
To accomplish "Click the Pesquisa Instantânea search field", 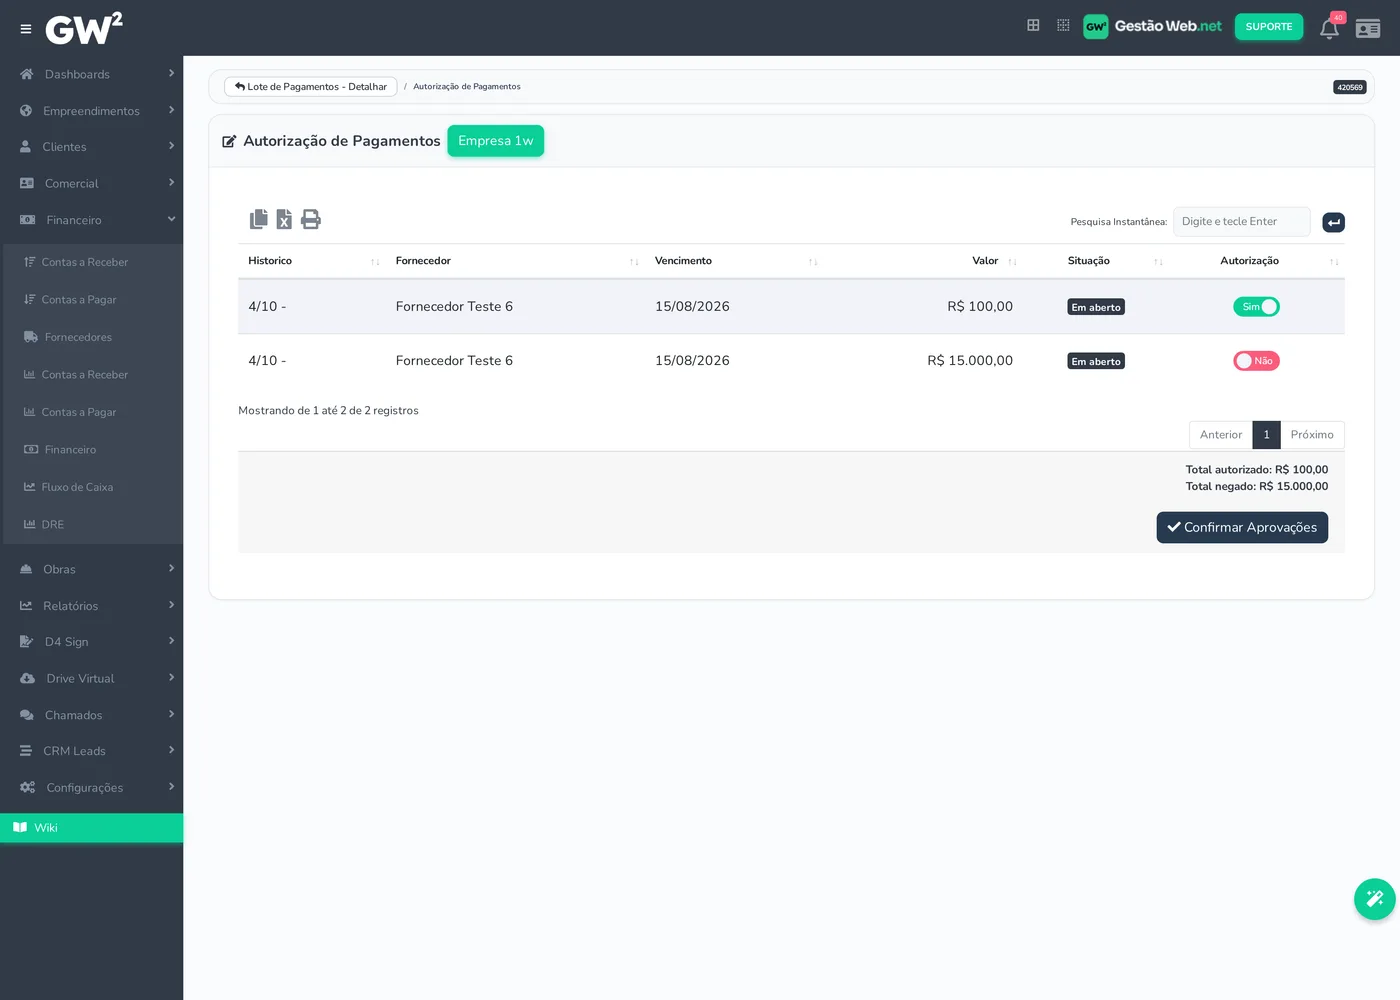I will (x=1241, y=222).
